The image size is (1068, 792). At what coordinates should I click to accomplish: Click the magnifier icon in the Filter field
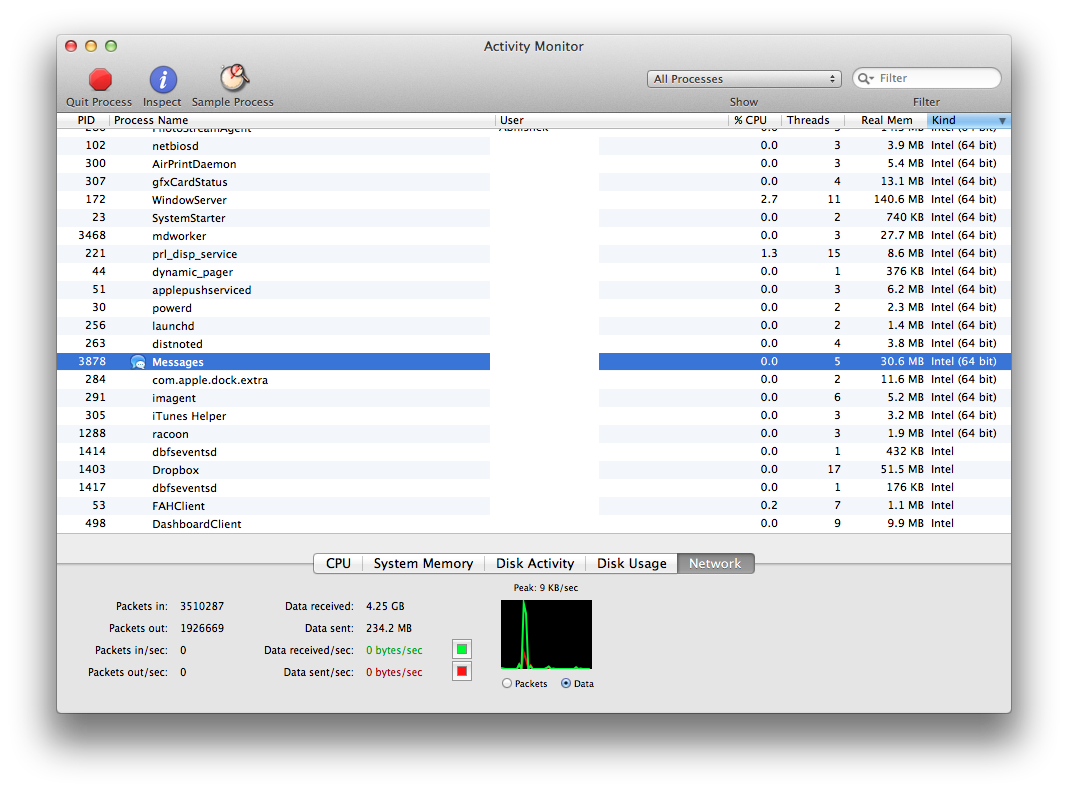click(x=865, y=78)
